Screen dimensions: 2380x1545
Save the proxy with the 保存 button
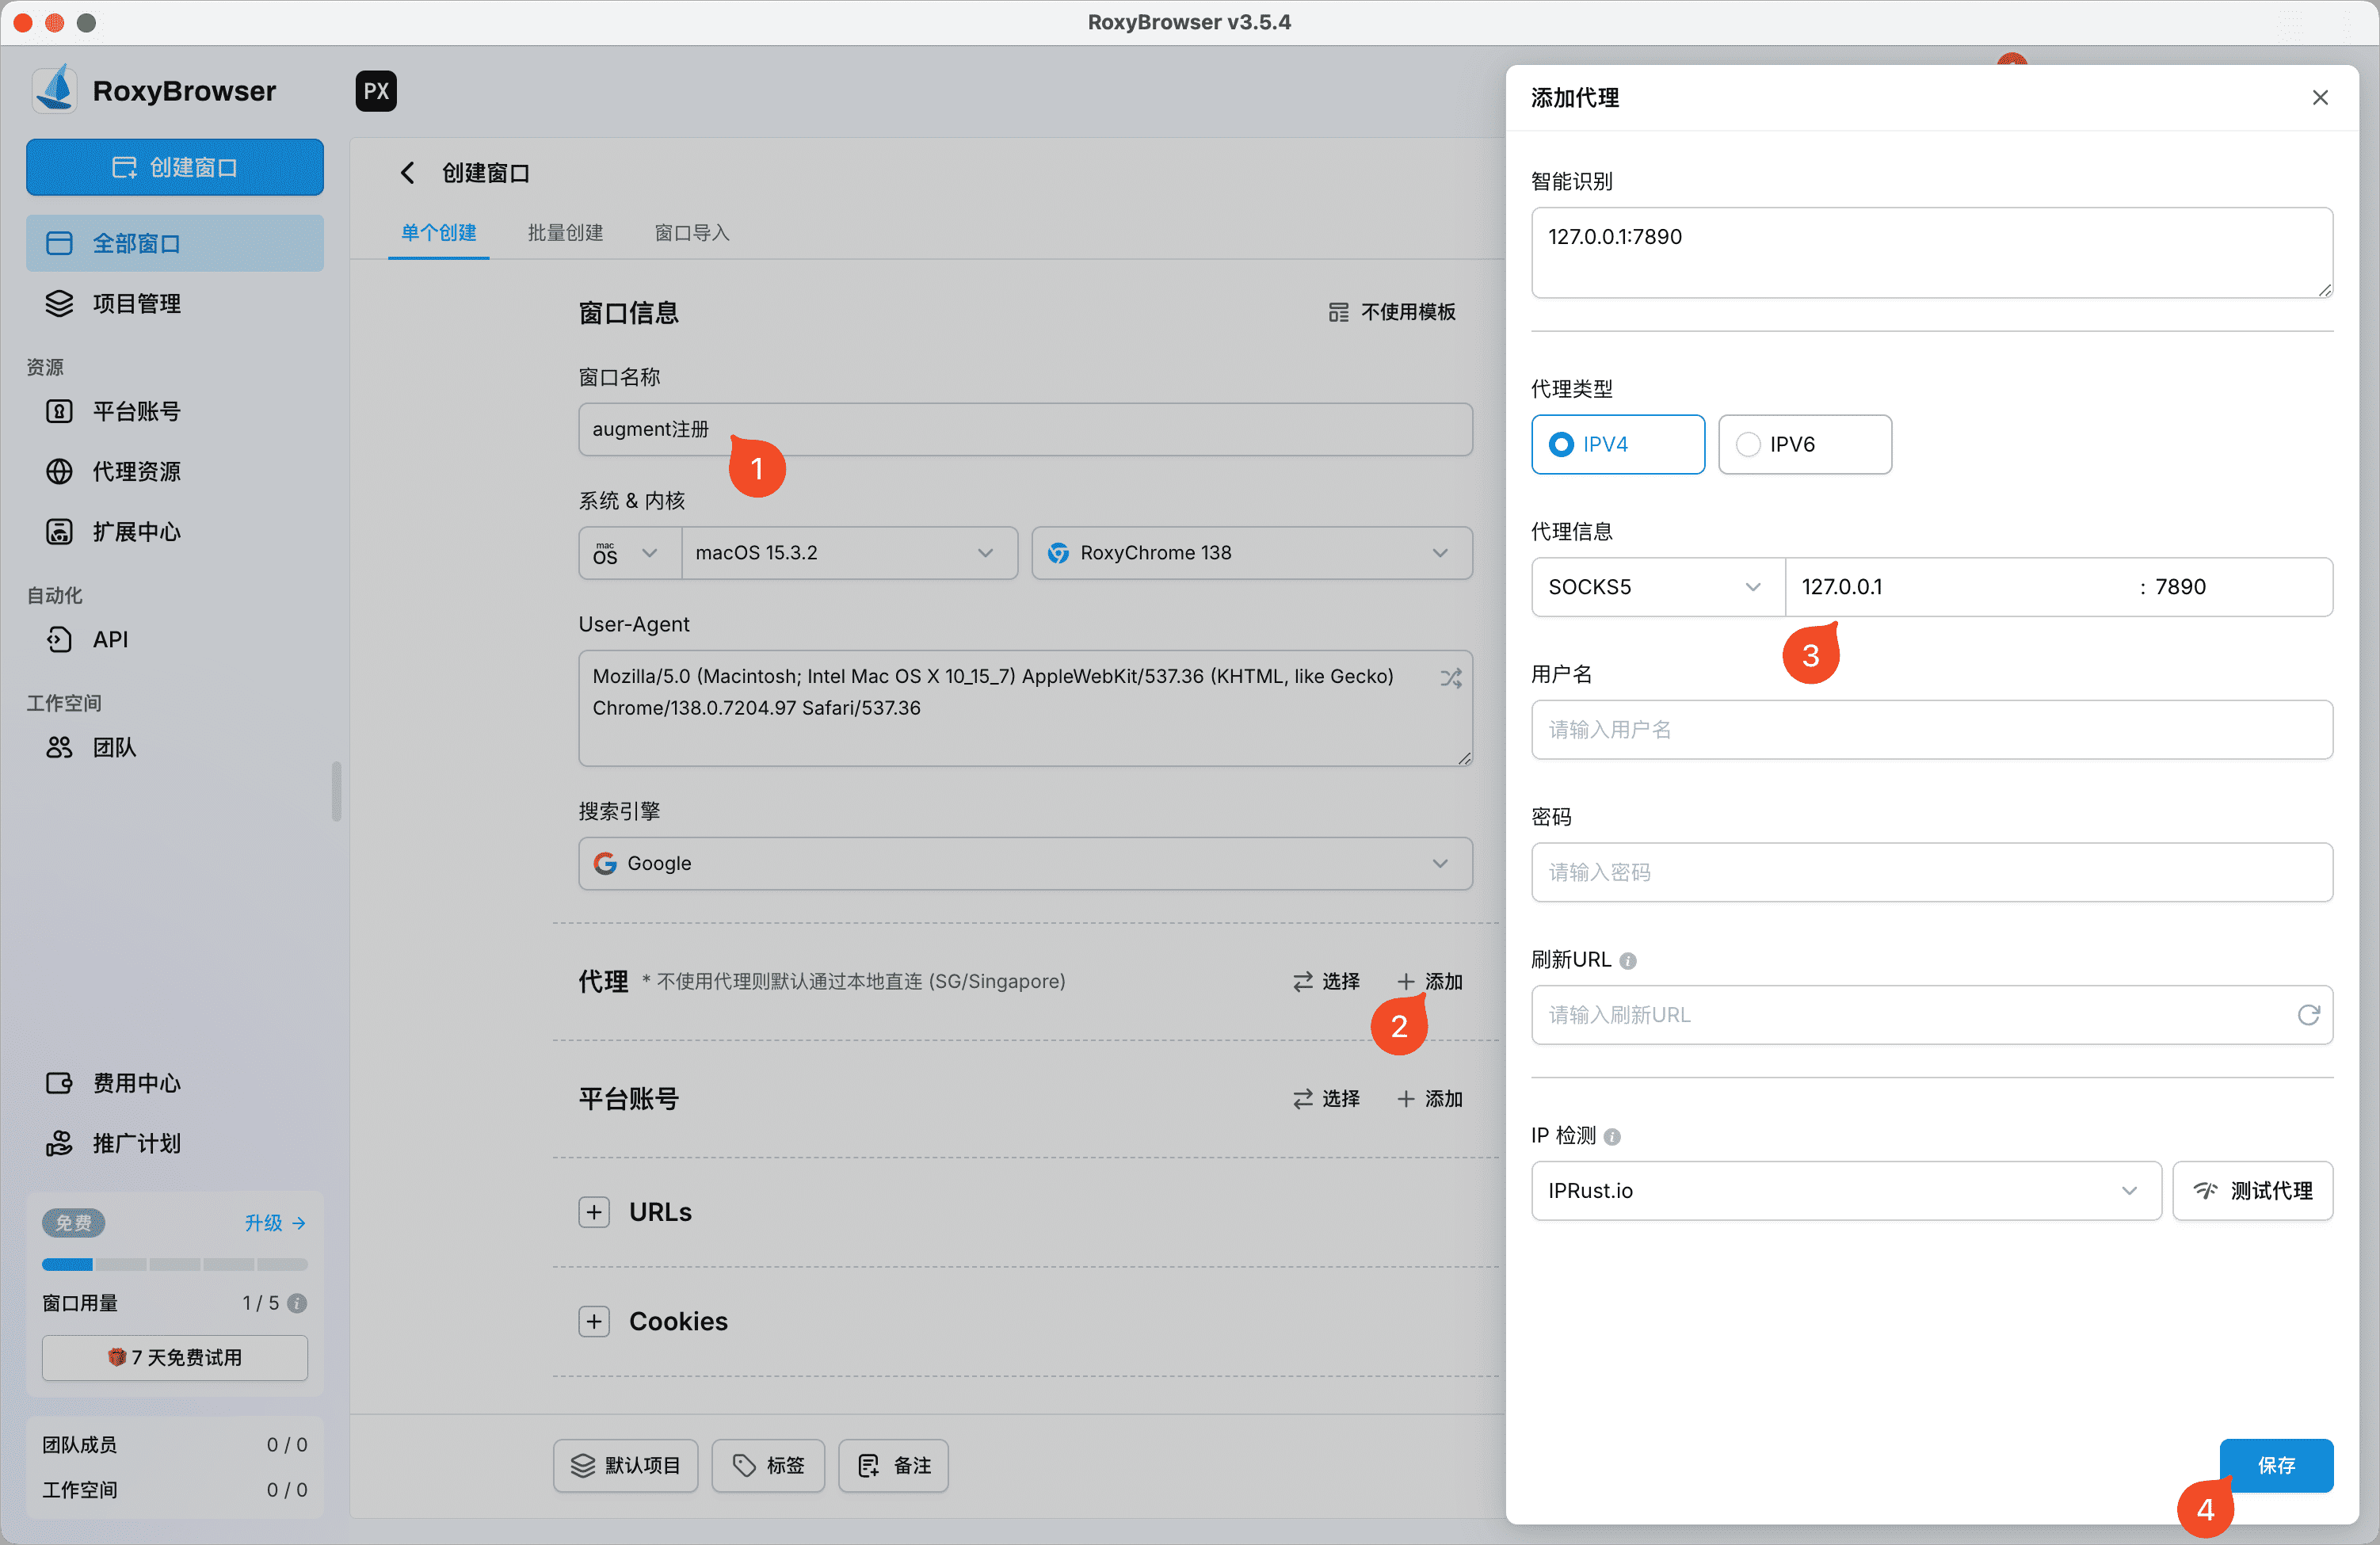coord(2276,1465)
